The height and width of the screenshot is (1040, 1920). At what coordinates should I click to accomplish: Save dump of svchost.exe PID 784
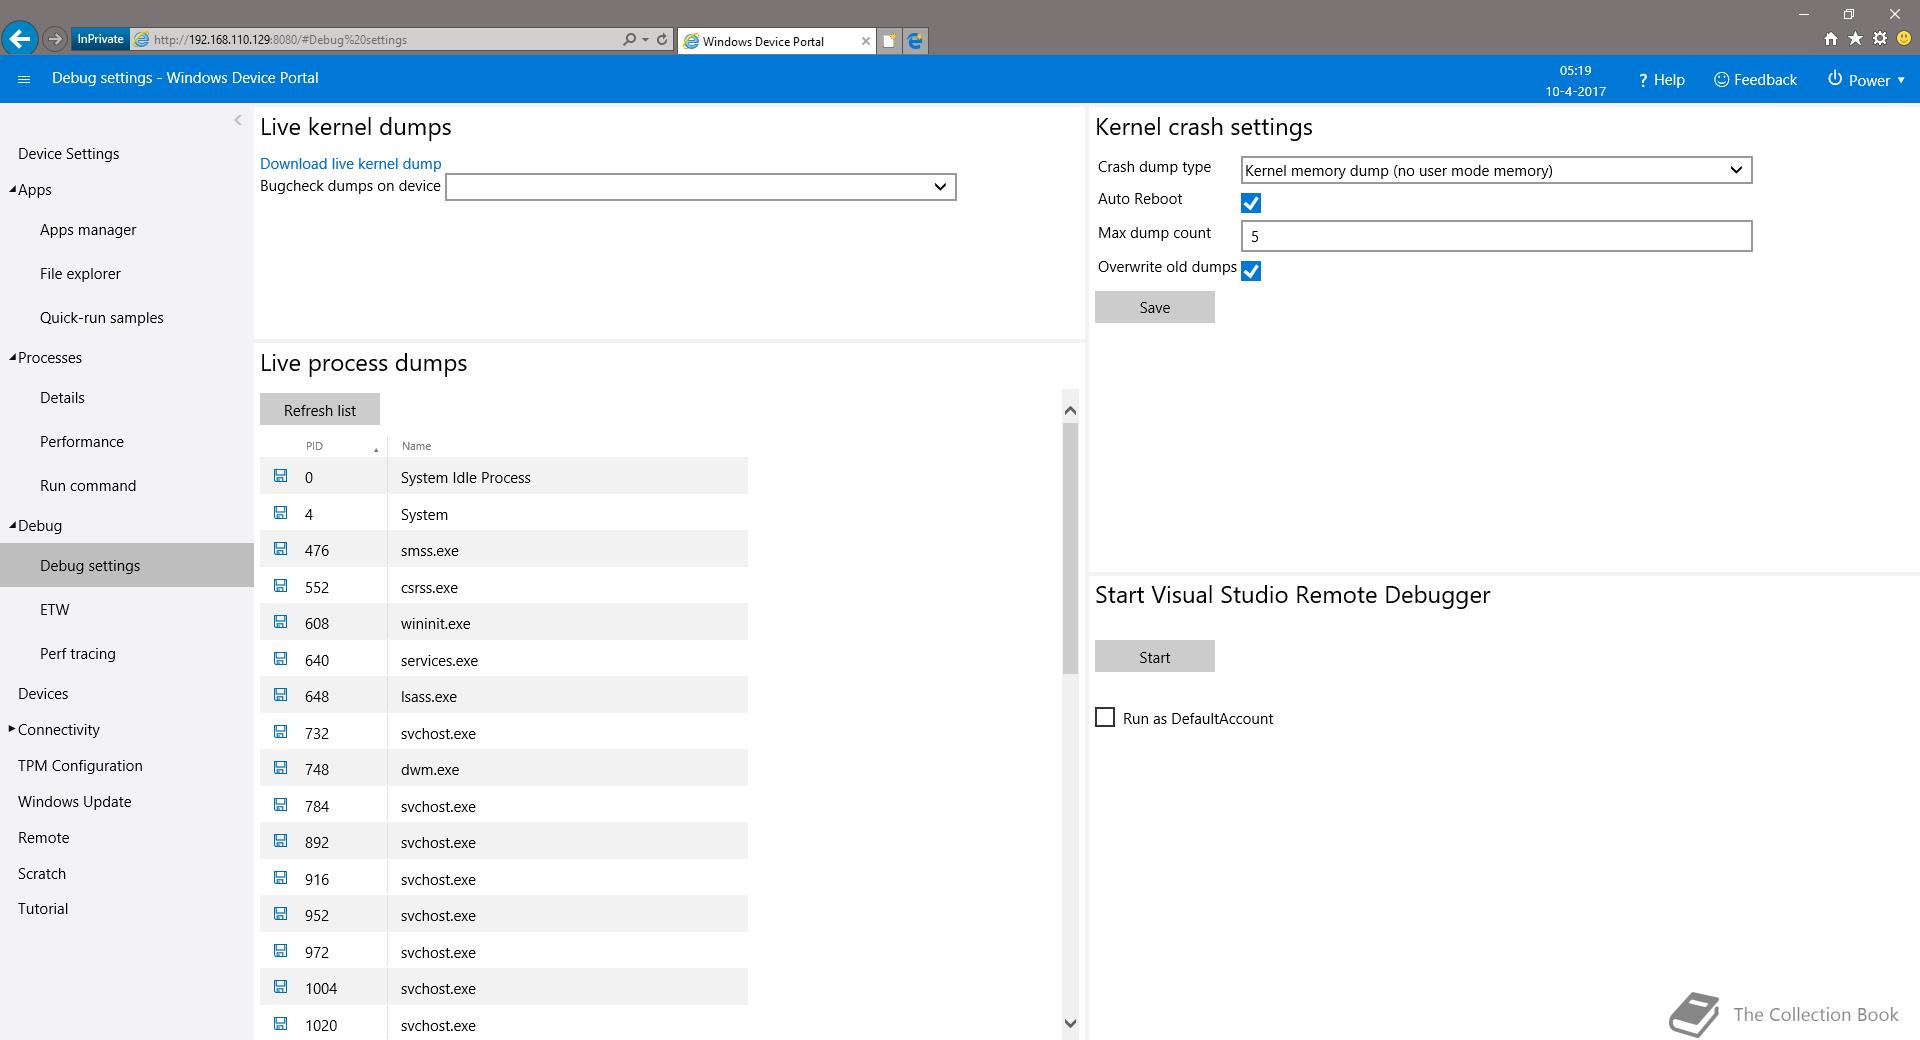click(280, 805)
